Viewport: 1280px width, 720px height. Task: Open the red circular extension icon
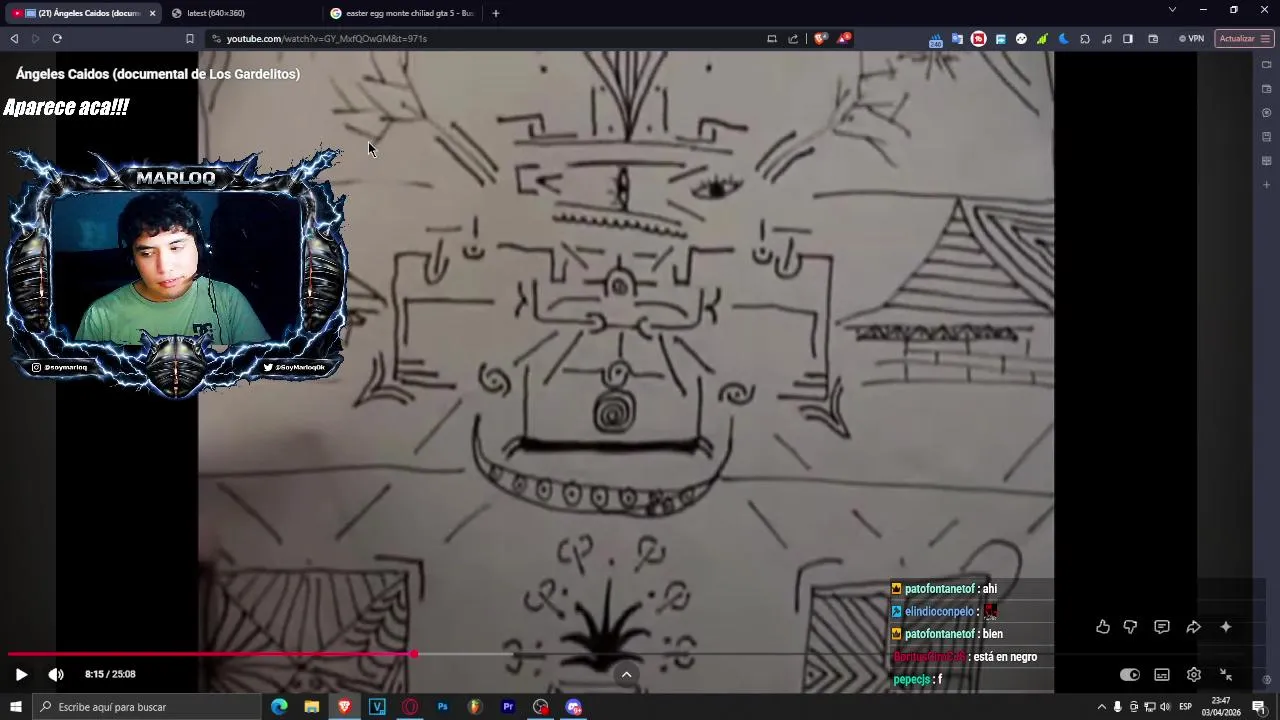[x=978, y=39]
